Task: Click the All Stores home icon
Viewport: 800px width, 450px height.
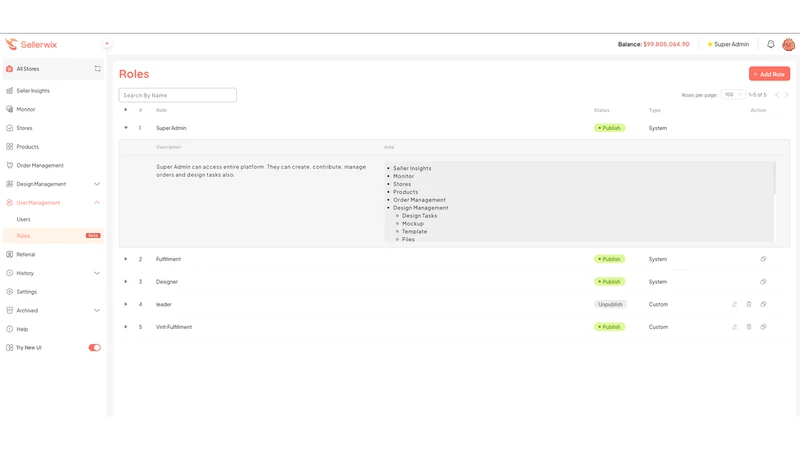Action: [x=9, y=68]
